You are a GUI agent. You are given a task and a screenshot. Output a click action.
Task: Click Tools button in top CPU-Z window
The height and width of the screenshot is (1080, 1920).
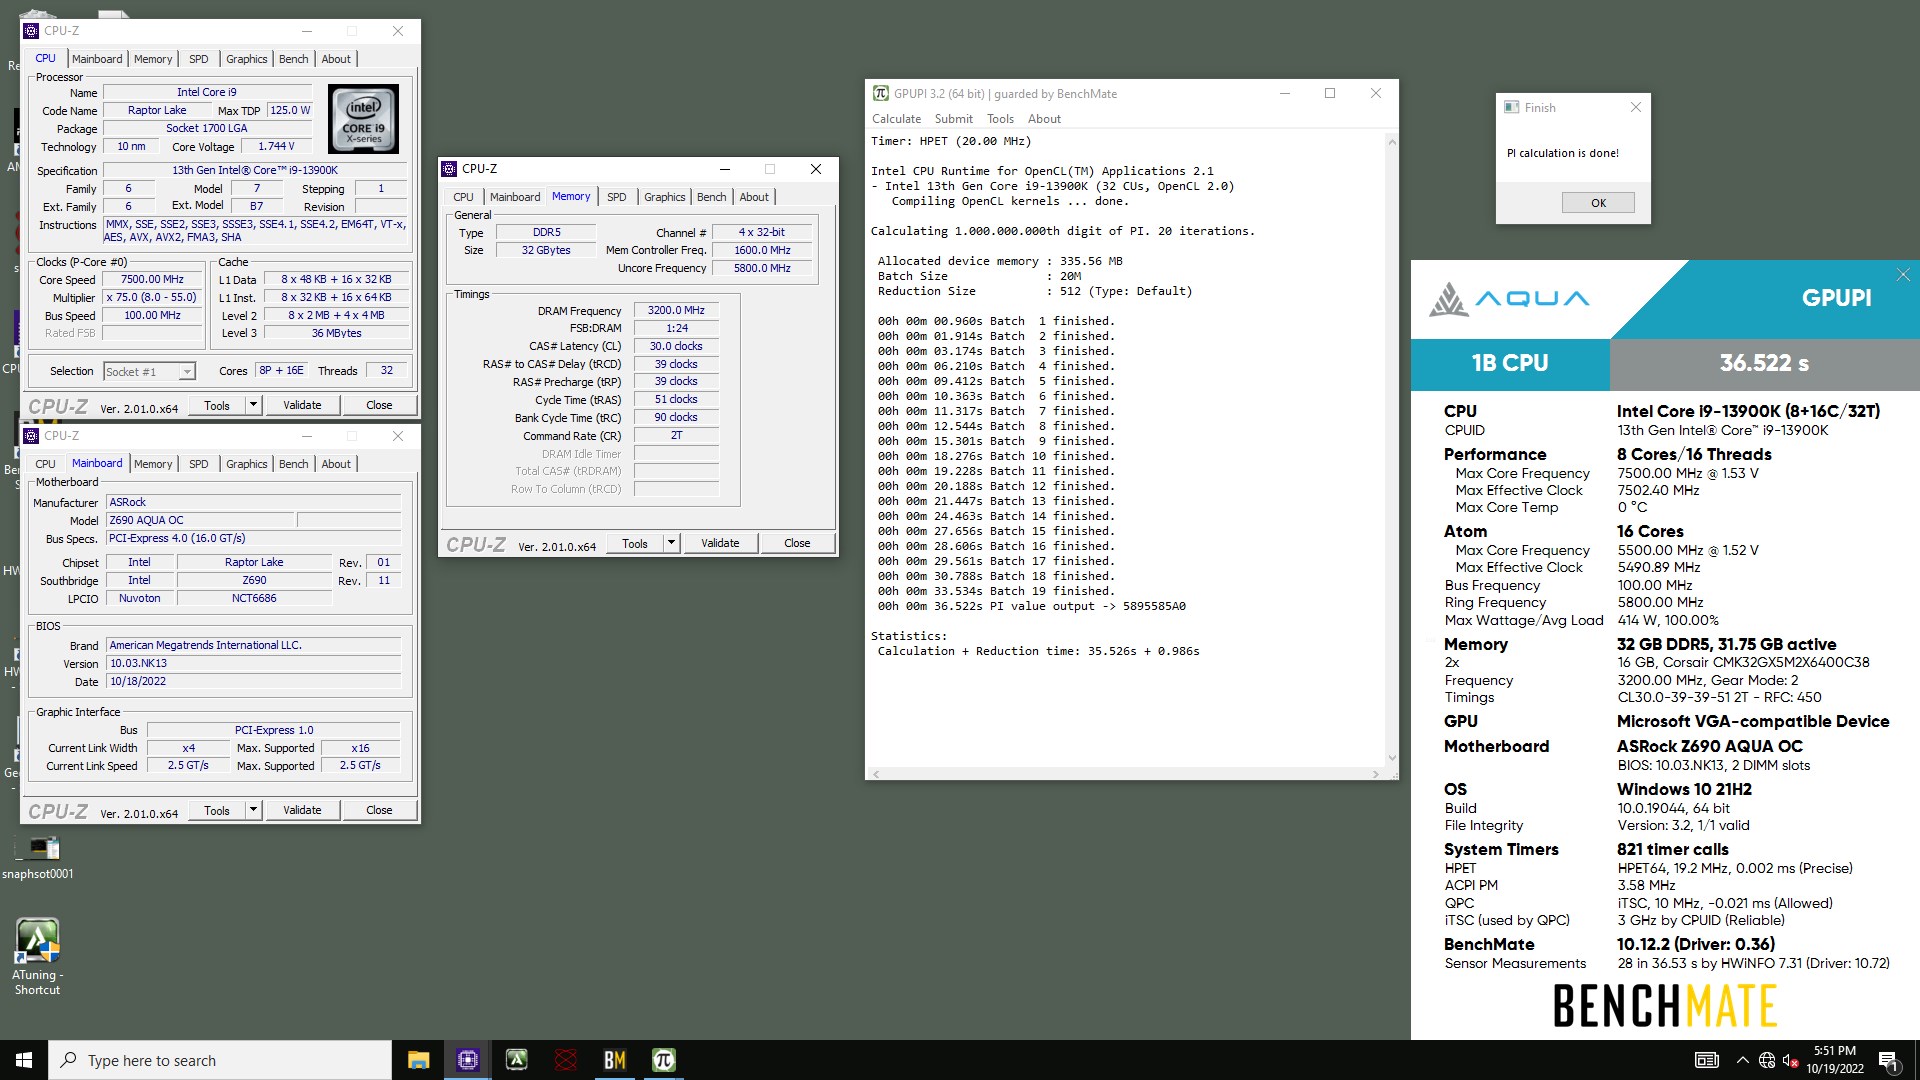point(217,405)
